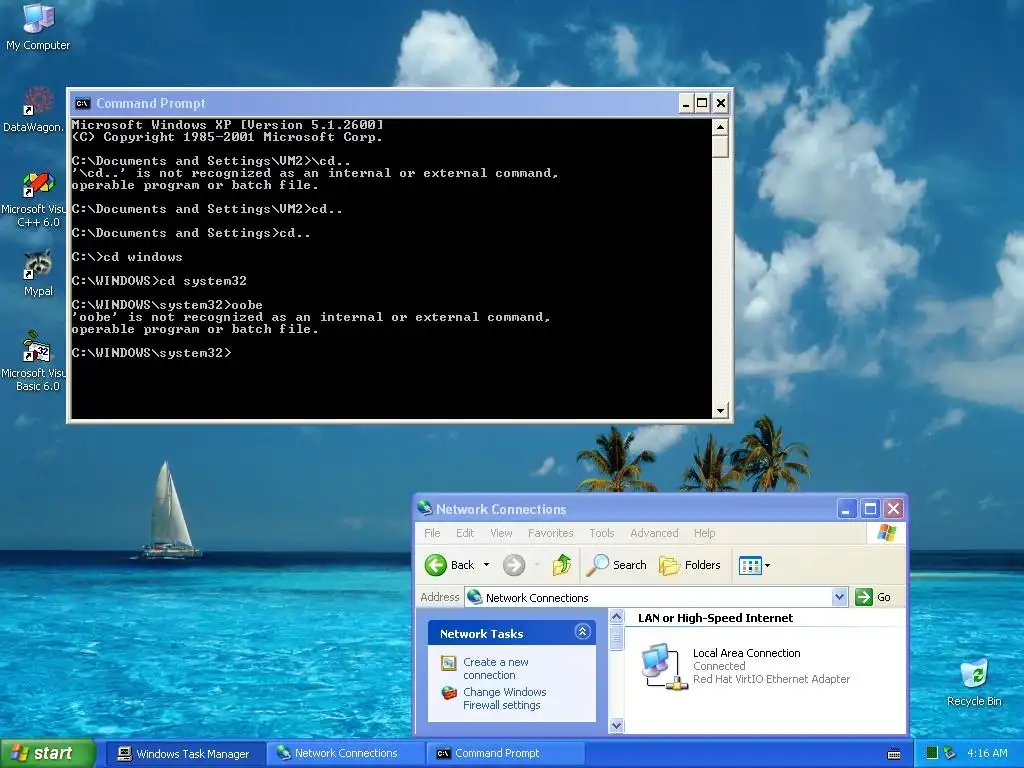Click Command Prompt scroll down arrow
This screenshot has width=1024, height=768.
tap(720, 411)
